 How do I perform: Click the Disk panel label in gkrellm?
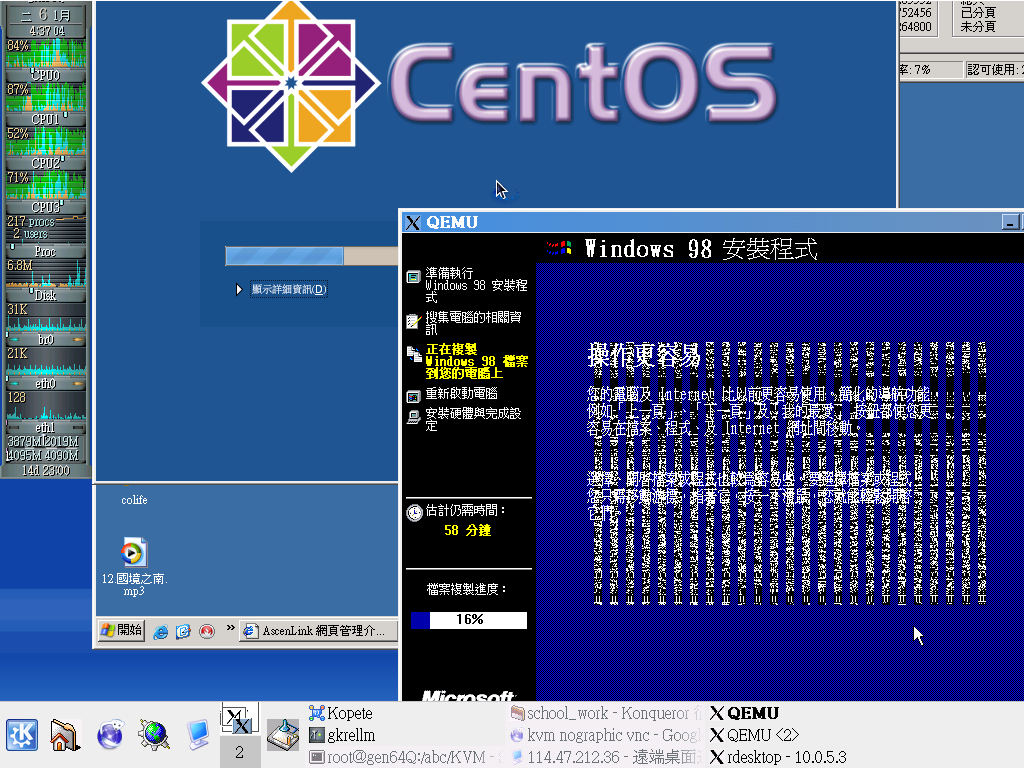pyautogui.click(x=45, y=295)
